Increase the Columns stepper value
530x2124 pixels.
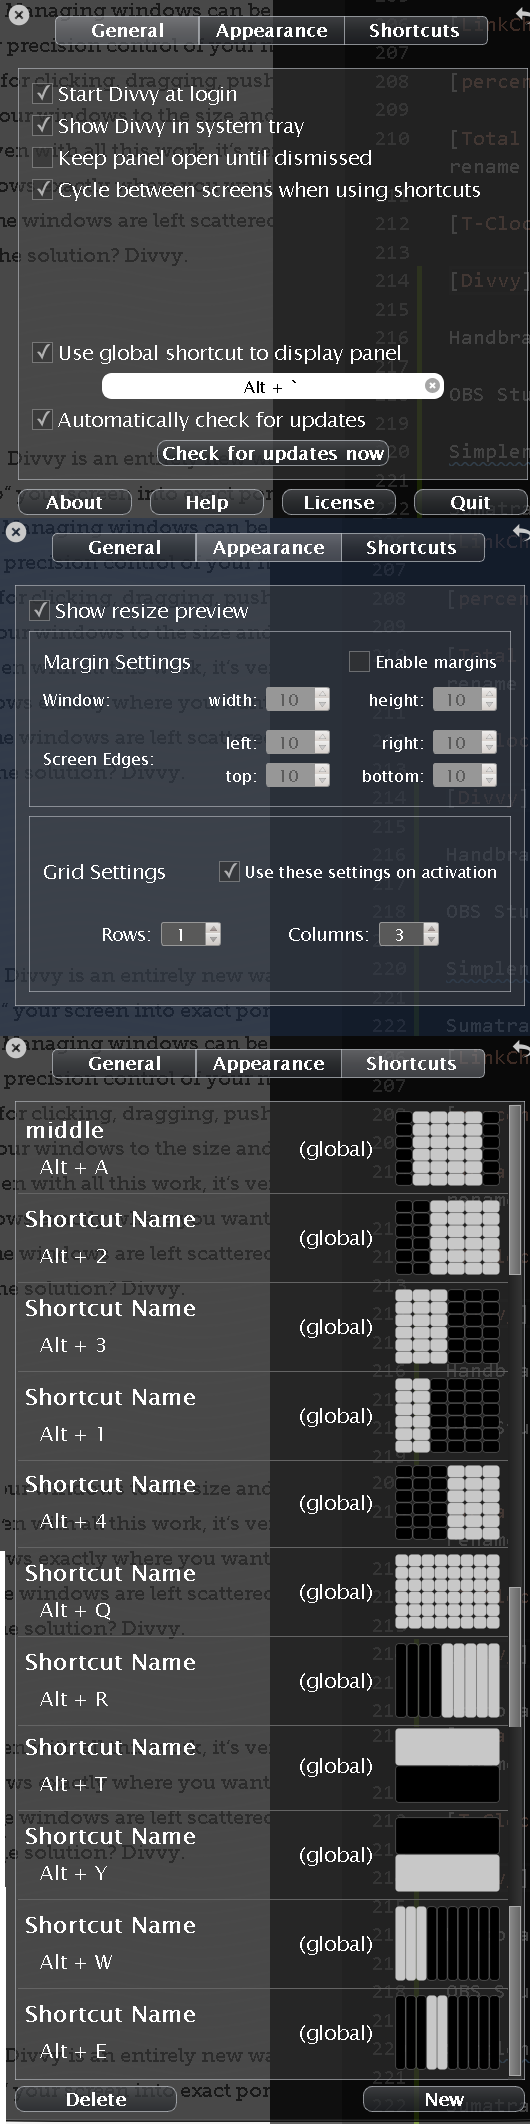tap(431, 929)
